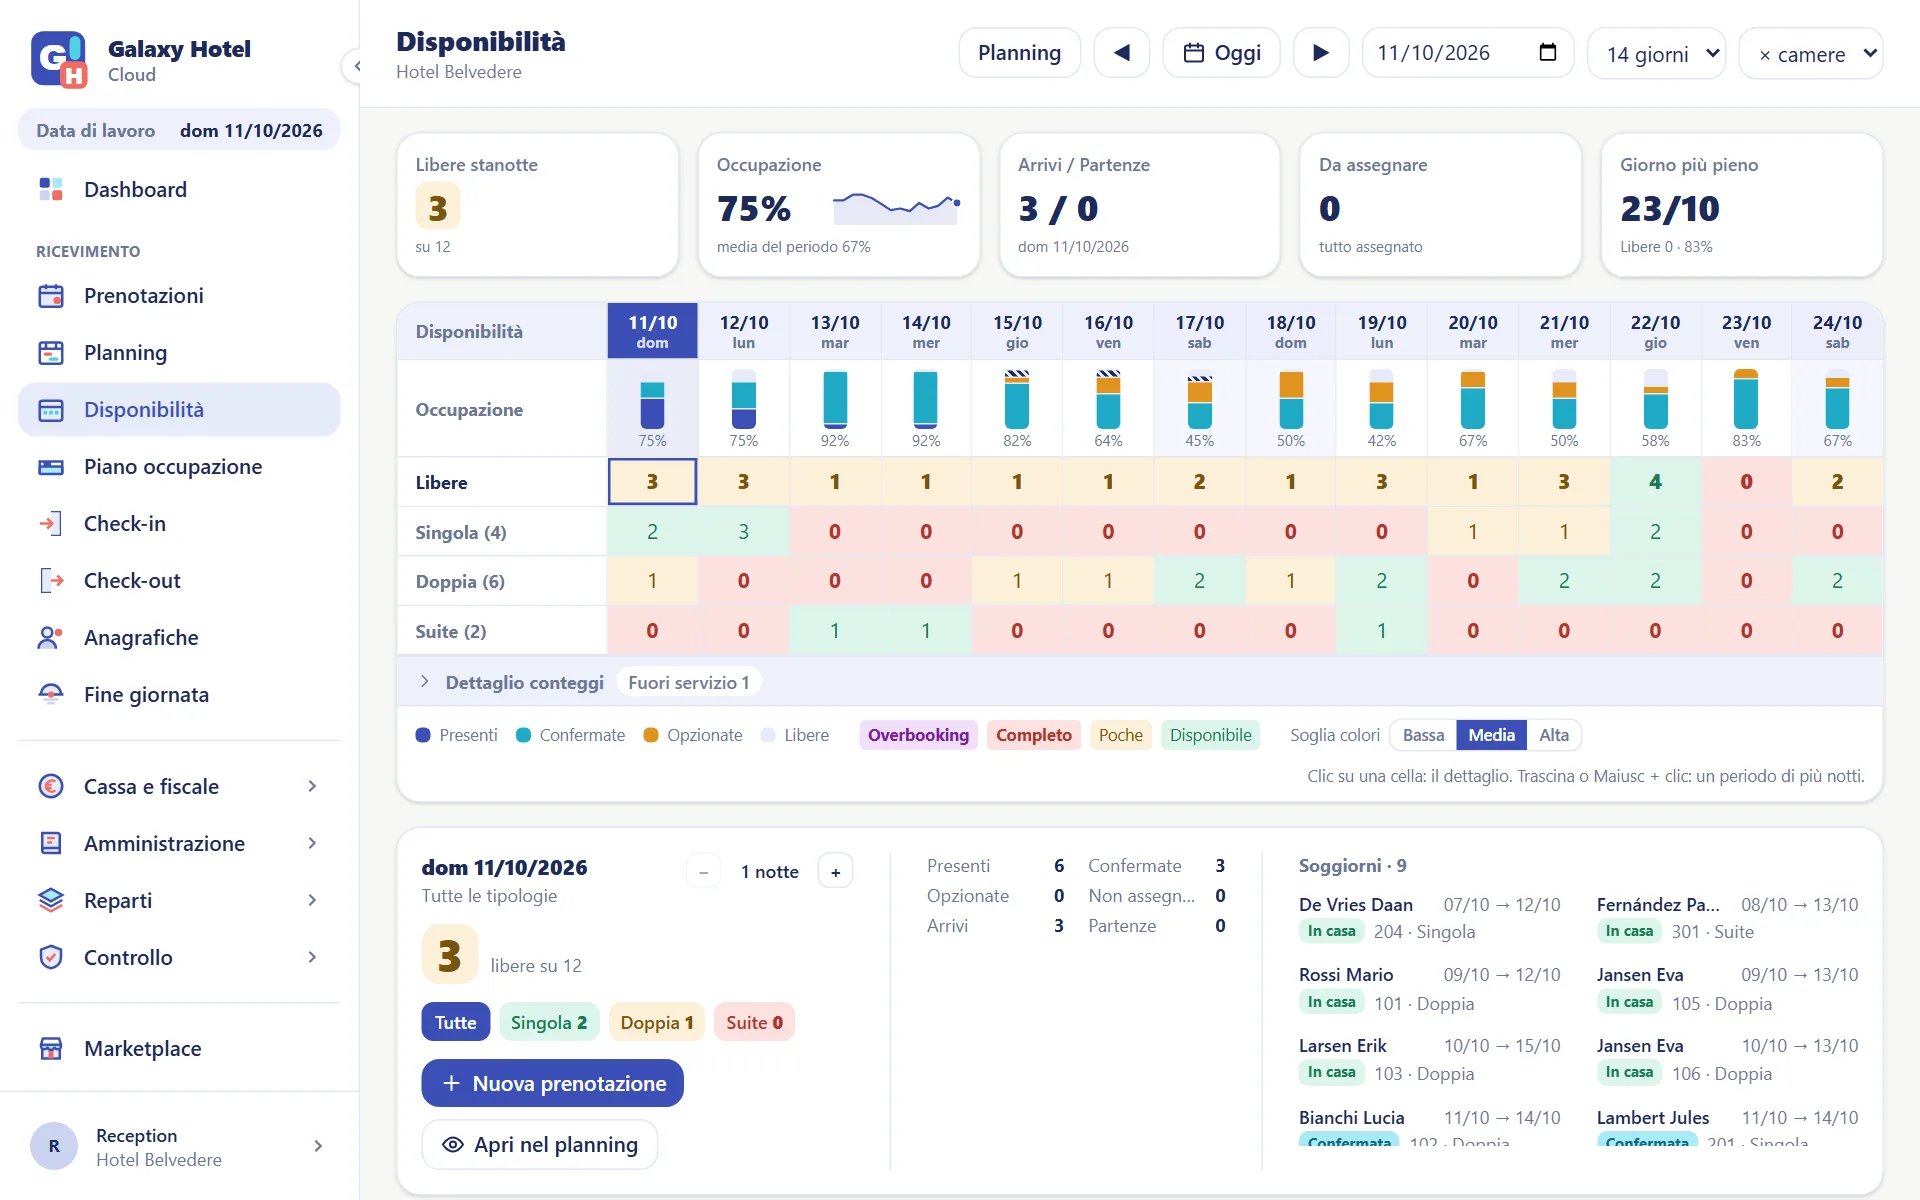
Task: Set color threshold to Bassa
Action: (x=1423, y=735)
